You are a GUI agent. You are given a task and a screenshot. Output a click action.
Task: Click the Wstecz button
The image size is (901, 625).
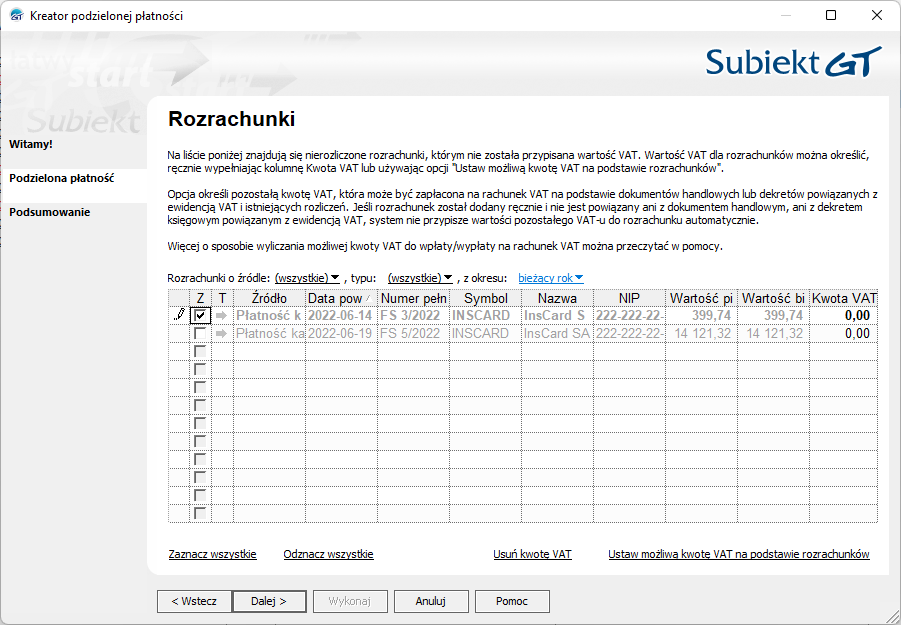[x=194, y=601]
